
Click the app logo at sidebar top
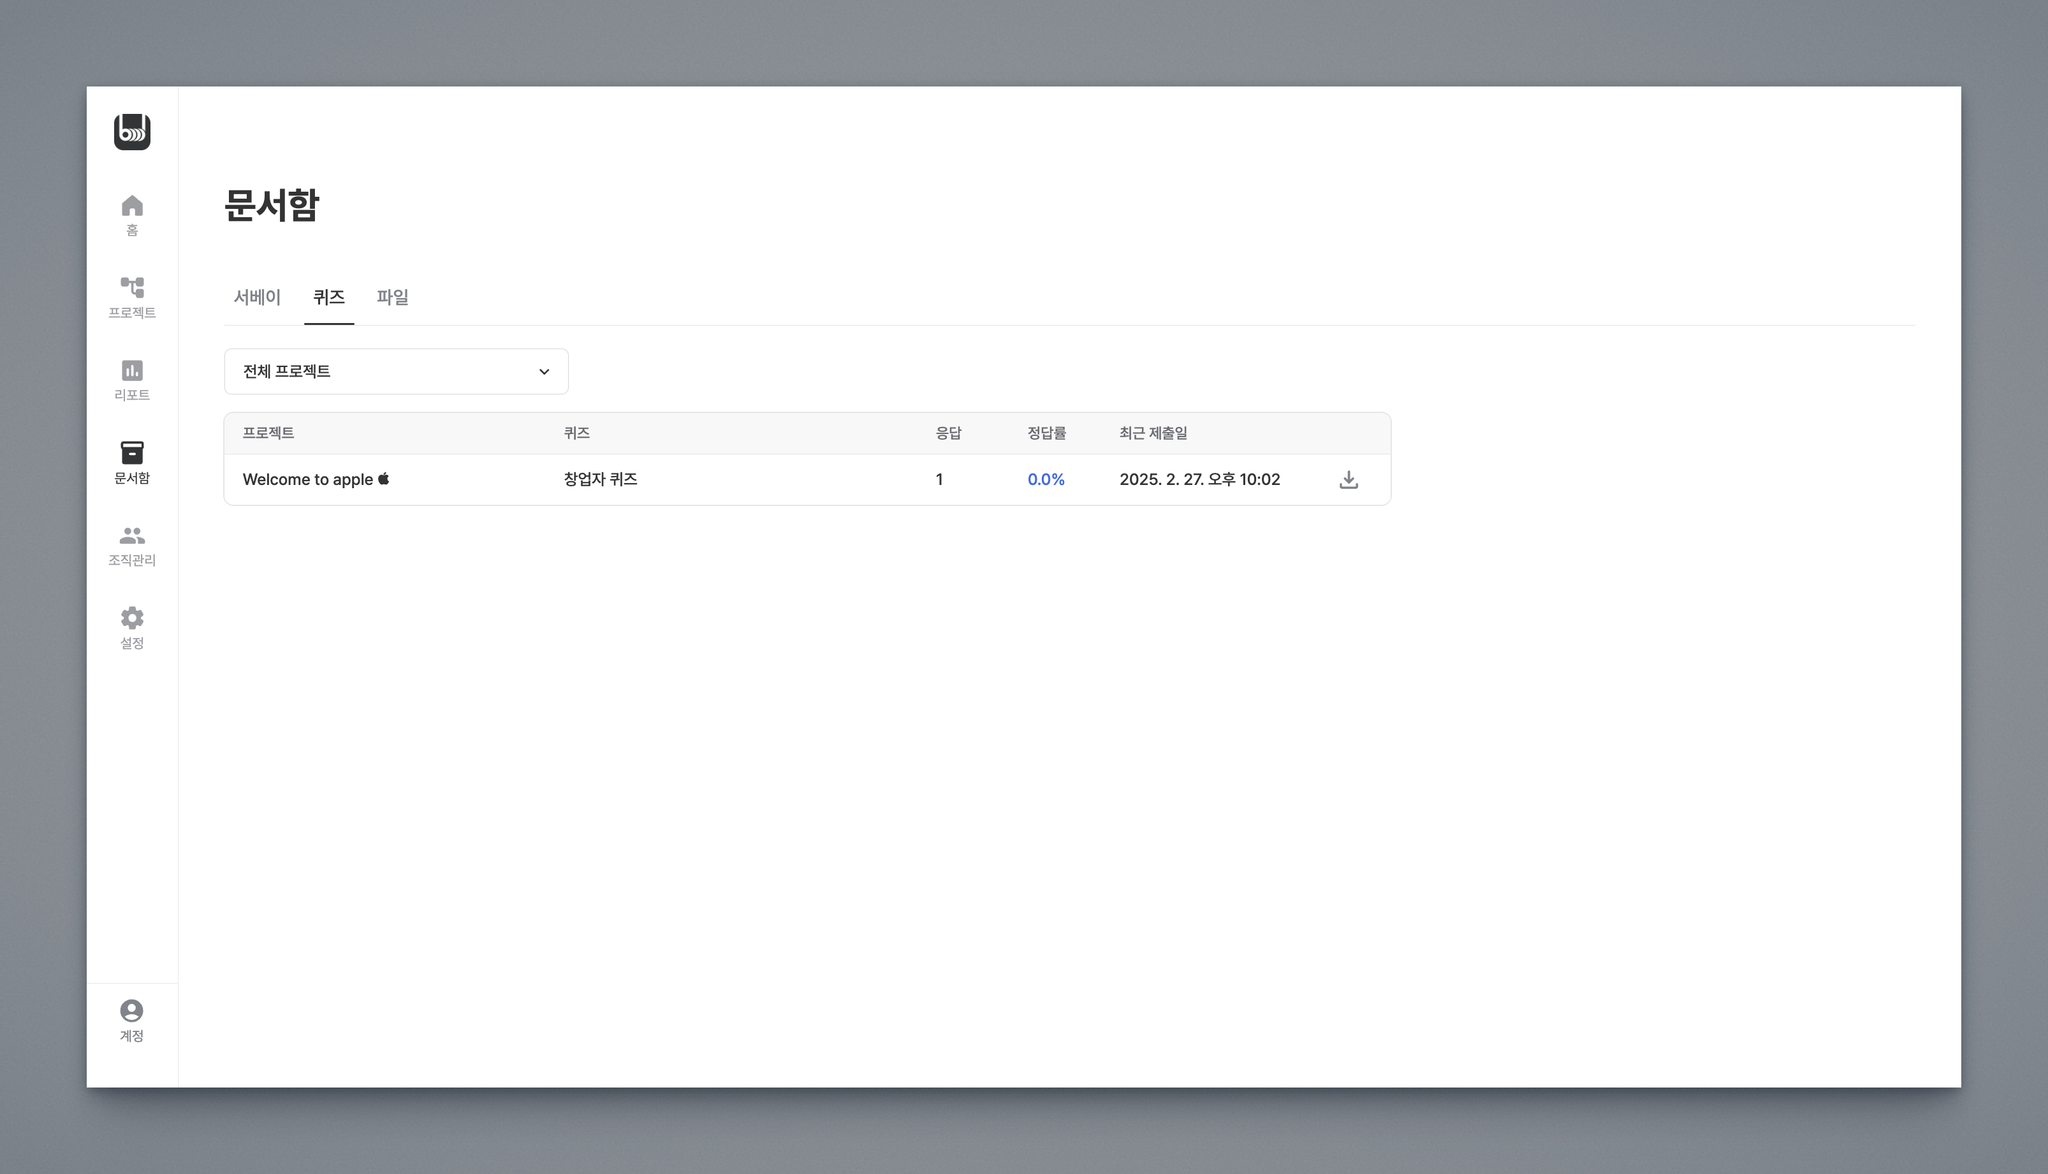click(x=132, y=132)
